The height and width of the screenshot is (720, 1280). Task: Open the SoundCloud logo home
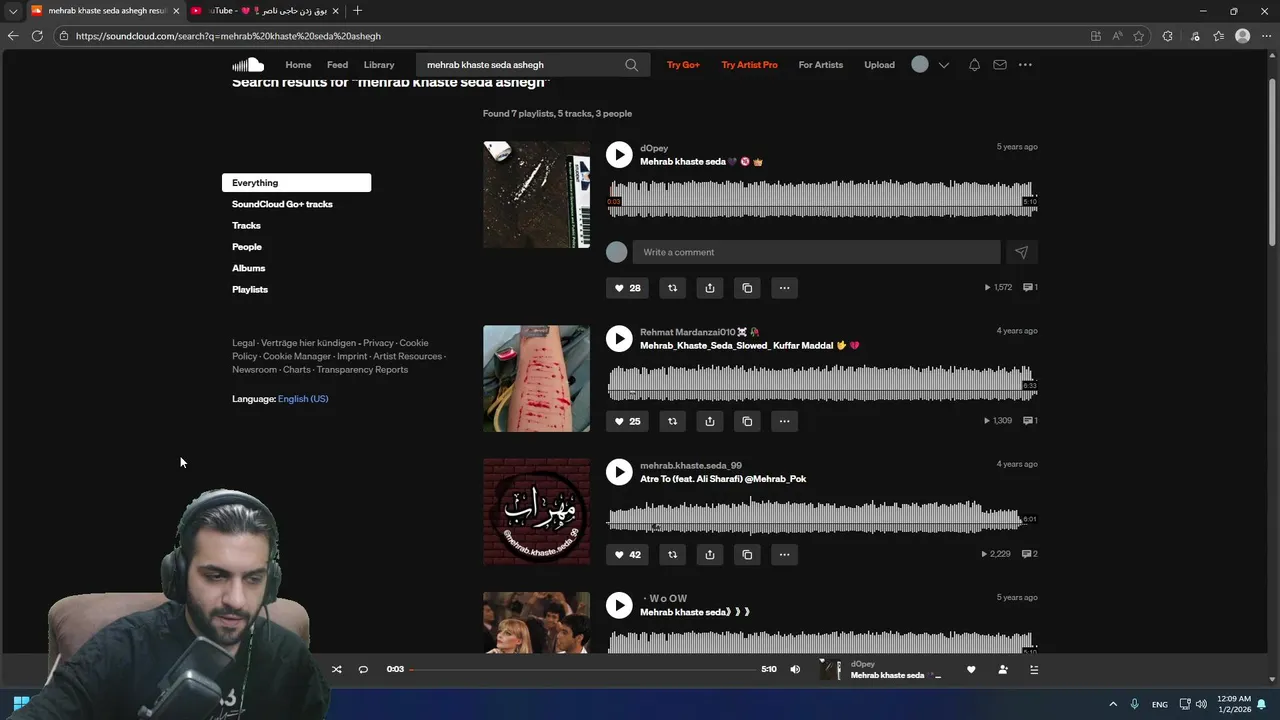248,65
